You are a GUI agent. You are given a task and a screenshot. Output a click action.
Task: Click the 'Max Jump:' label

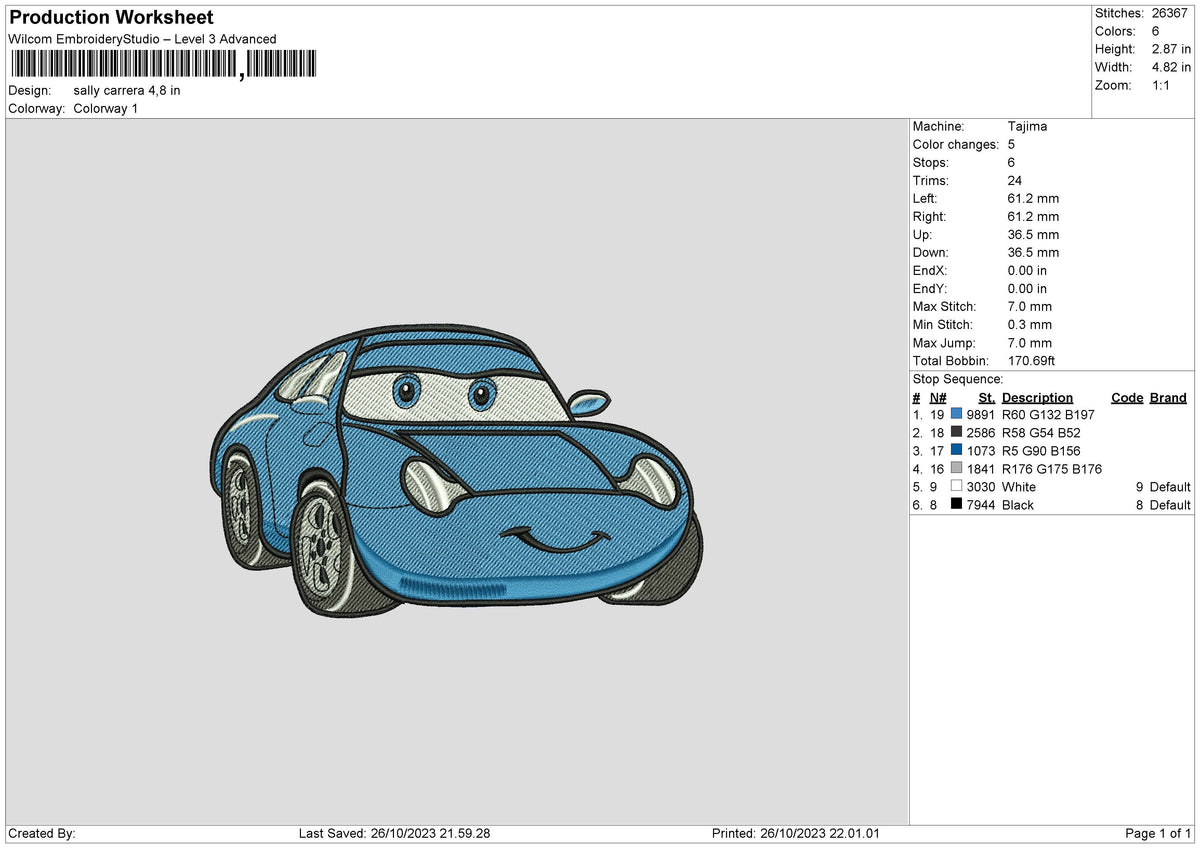943,343
